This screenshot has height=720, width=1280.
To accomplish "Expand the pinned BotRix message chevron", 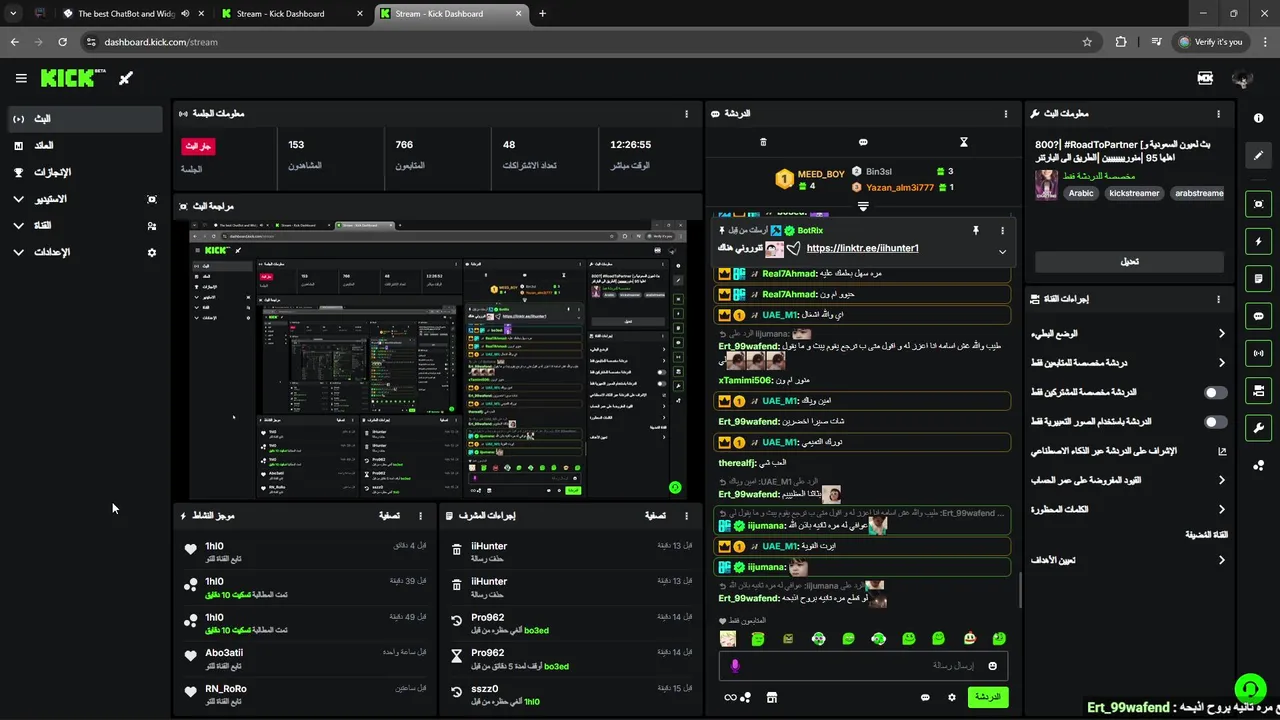I will pos(1003,251).
